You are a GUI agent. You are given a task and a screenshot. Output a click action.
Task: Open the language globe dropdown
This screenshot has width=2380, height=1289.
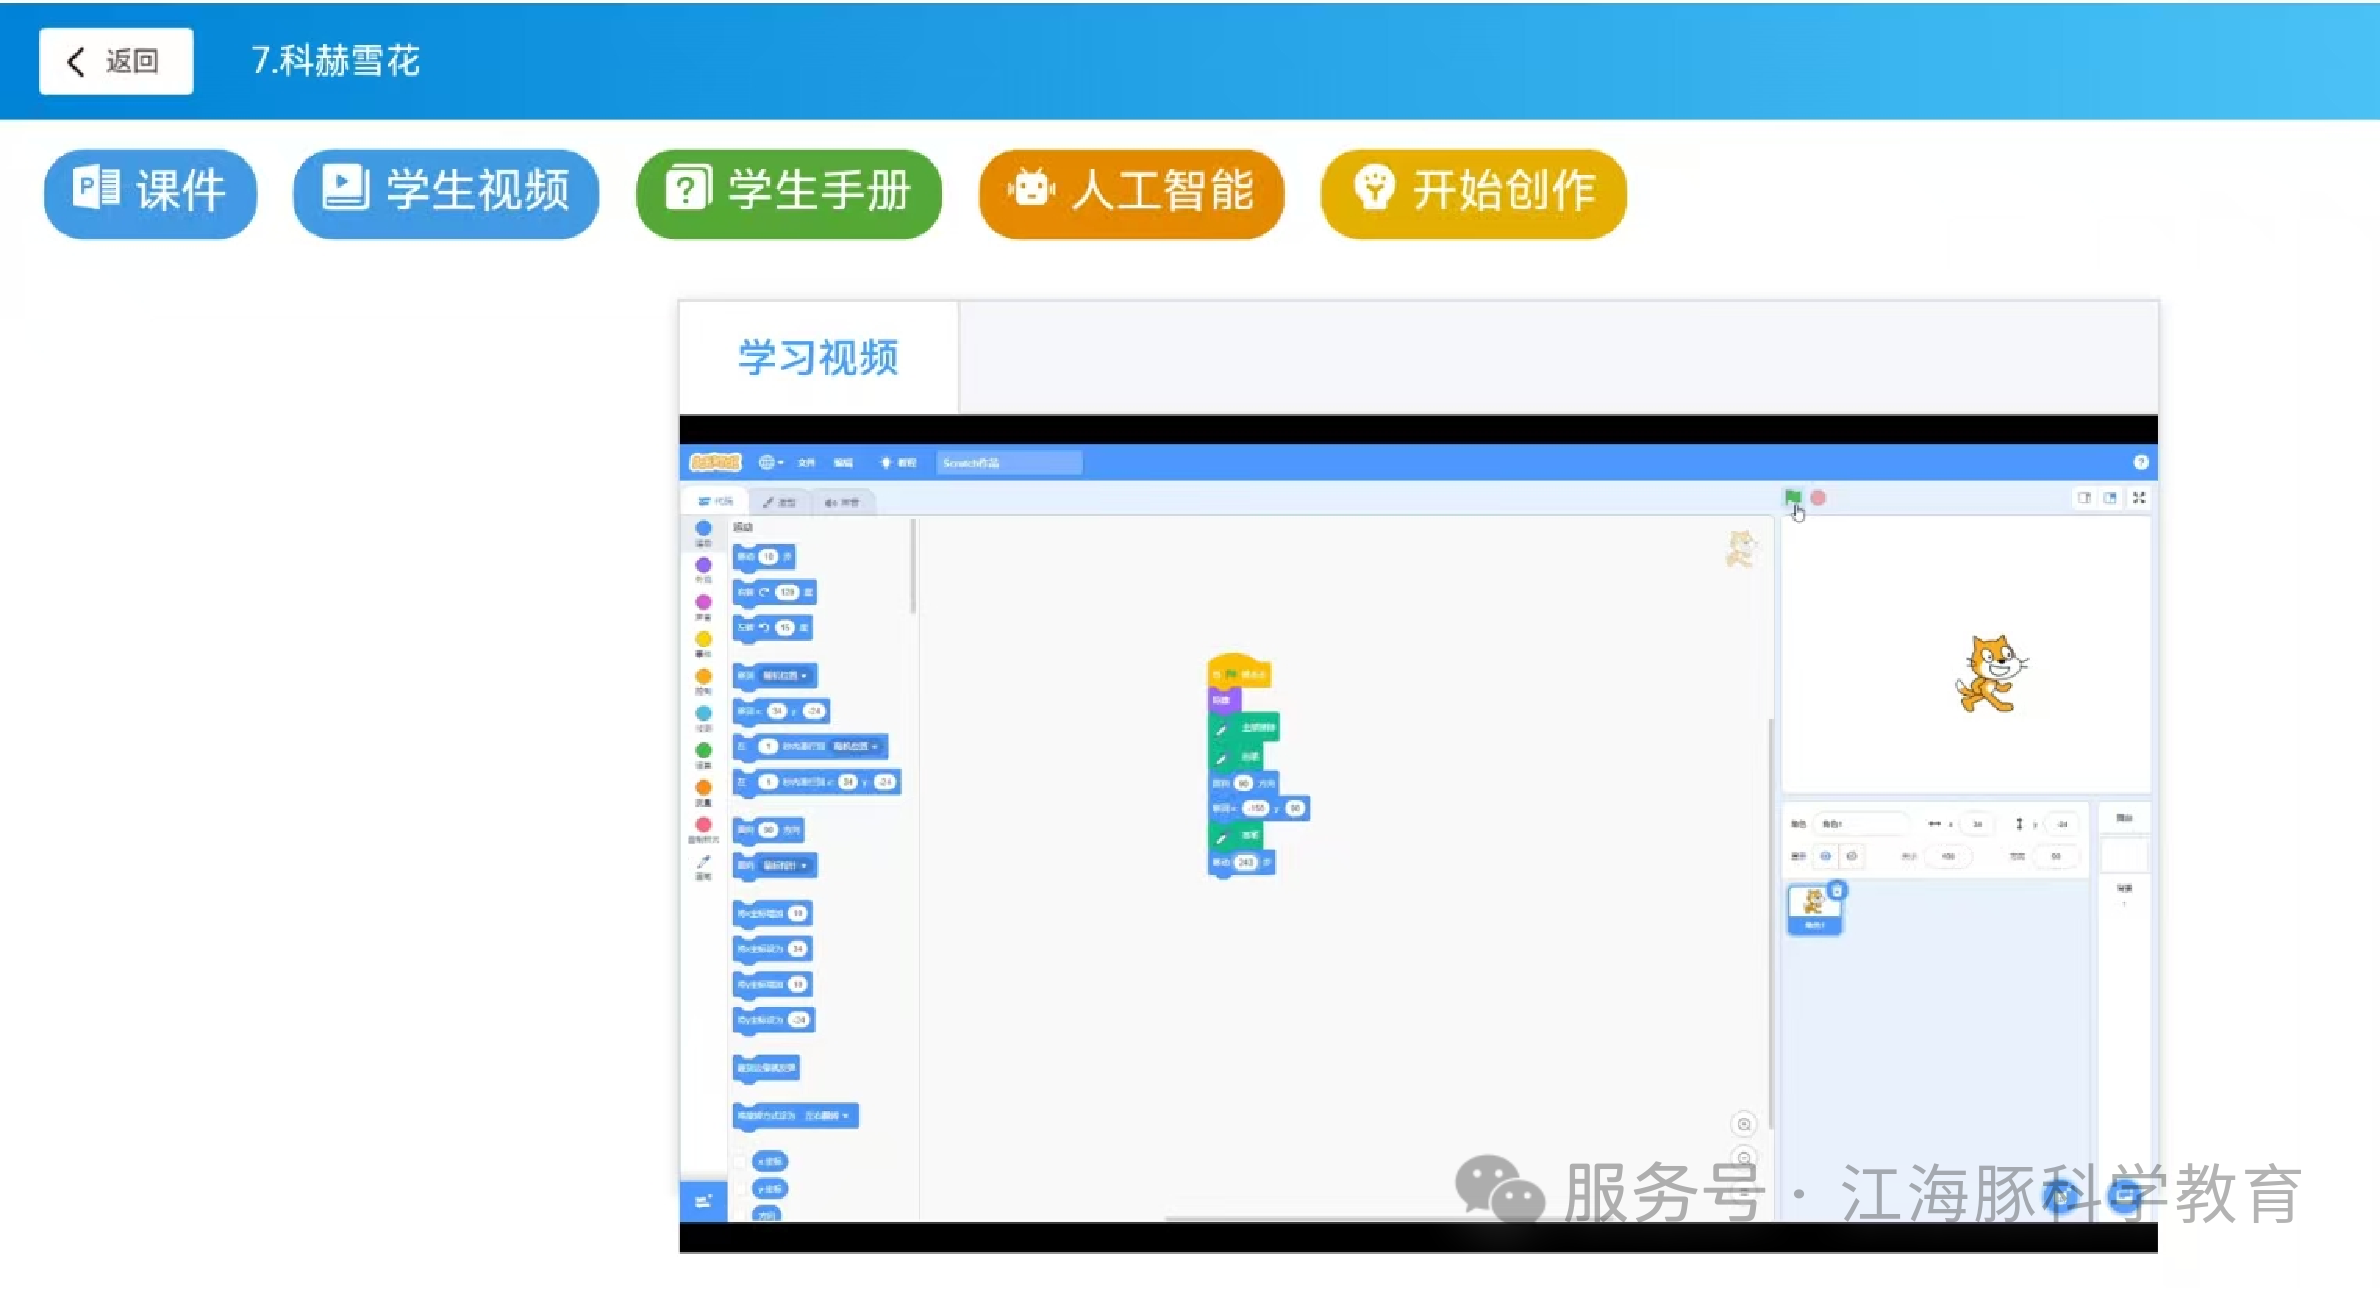click(x=769, y=462)
